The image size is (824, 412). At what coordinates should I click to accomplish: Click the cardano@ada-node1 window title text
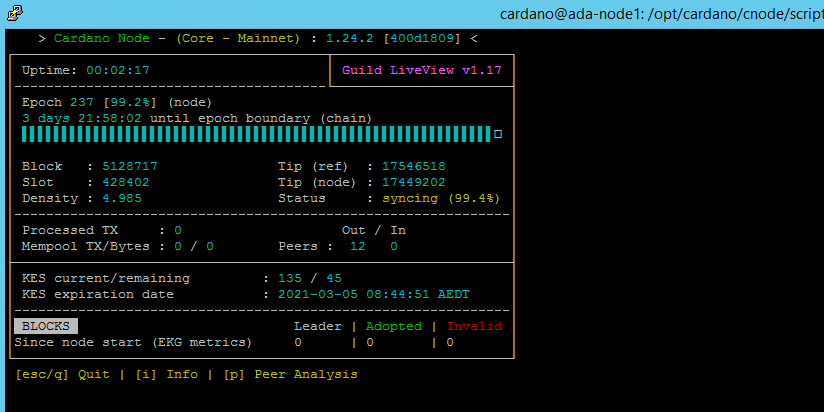(x=662, y=14)
